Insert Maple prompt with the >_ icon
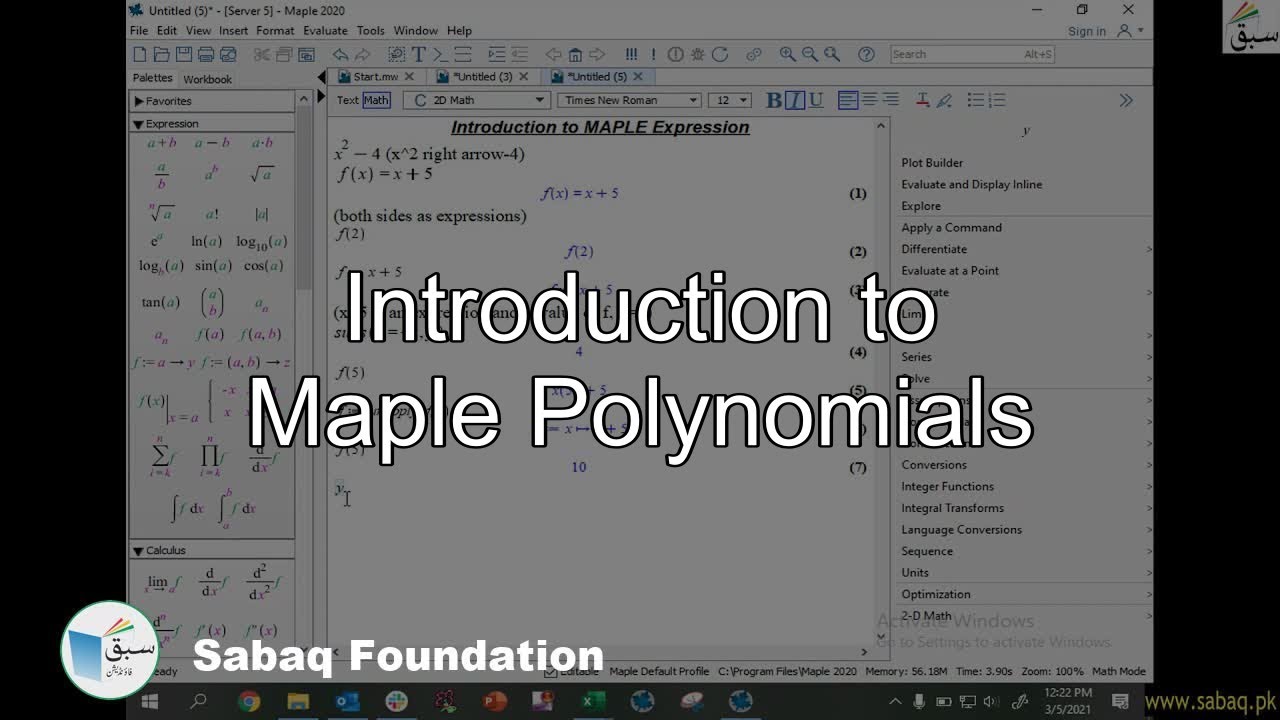The height and width of the screenshot is (720, 1280). point(440,54)
